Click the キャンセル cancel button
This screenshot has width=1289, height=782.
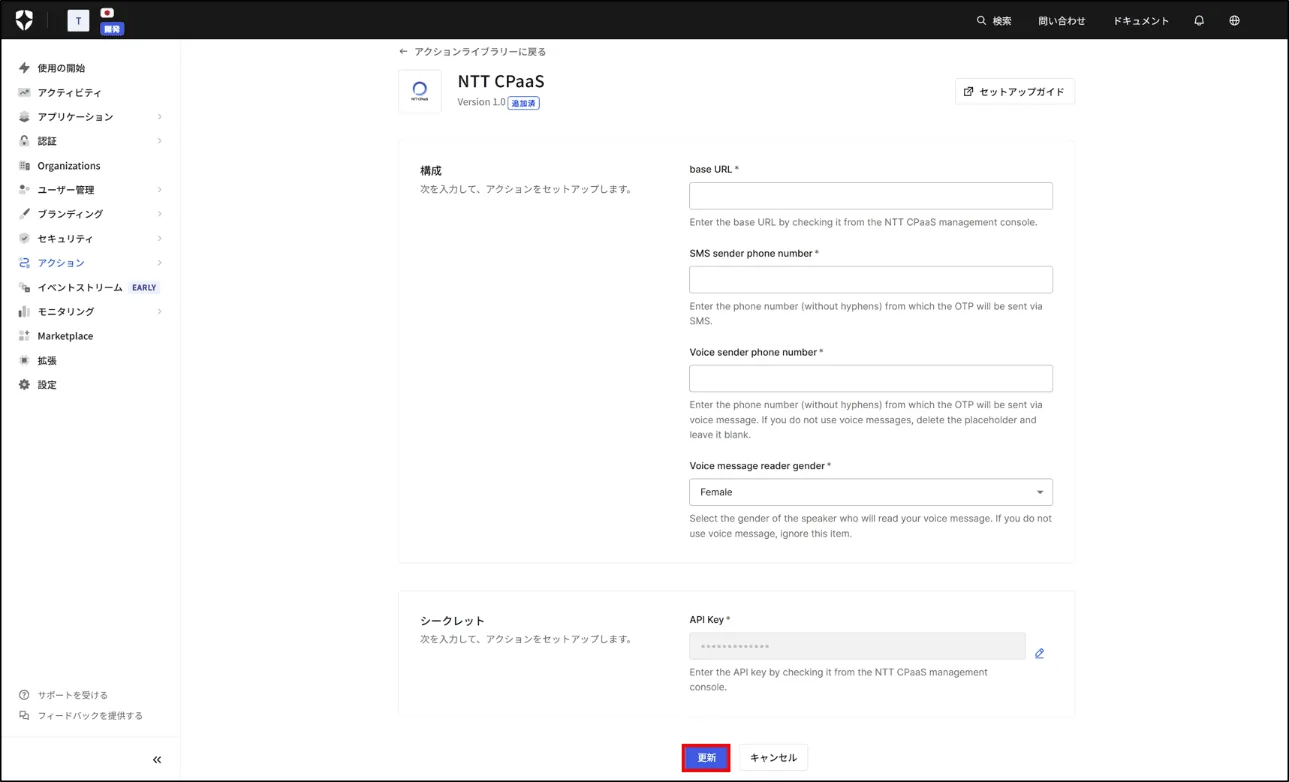click(773, 758)
